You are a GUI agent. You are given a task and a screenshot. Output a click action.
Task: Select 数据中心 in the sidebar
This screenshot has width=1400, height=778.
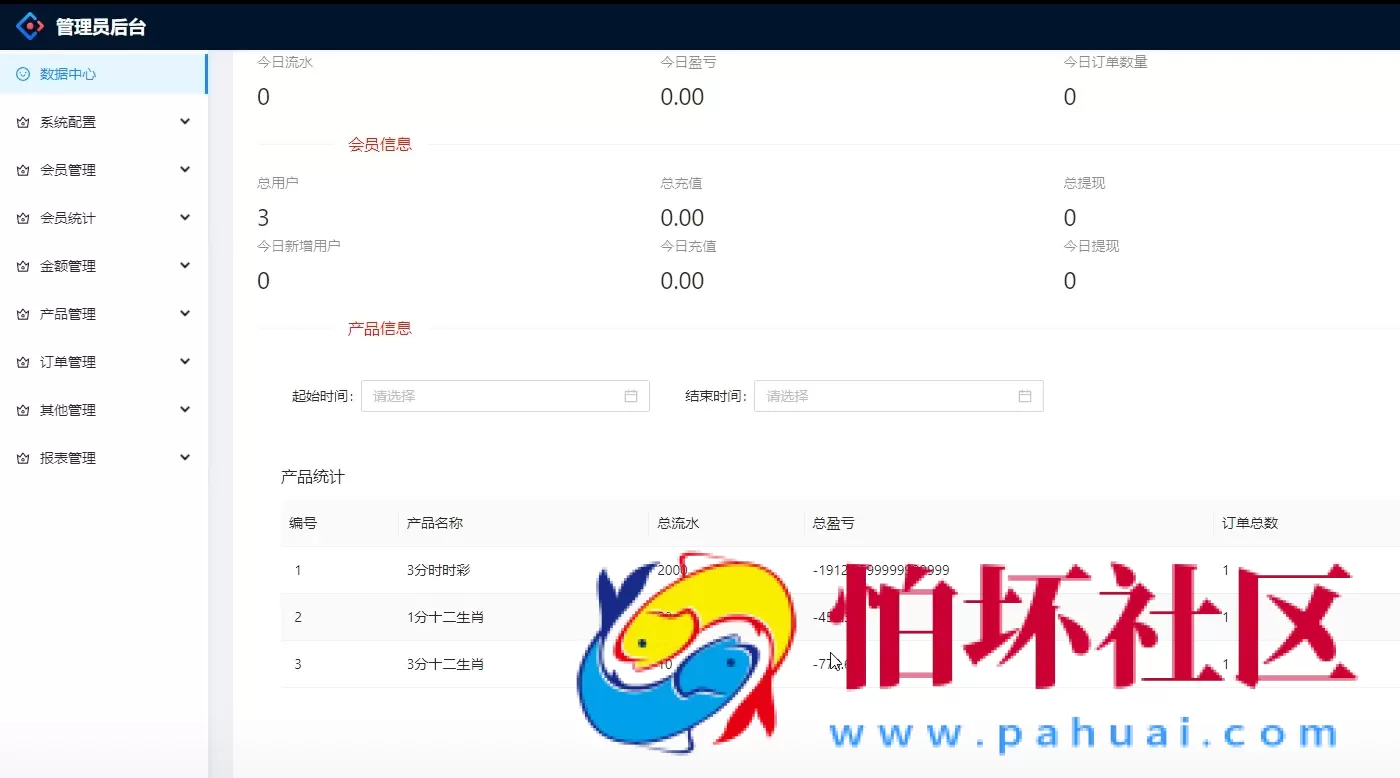tap(67, 73)
